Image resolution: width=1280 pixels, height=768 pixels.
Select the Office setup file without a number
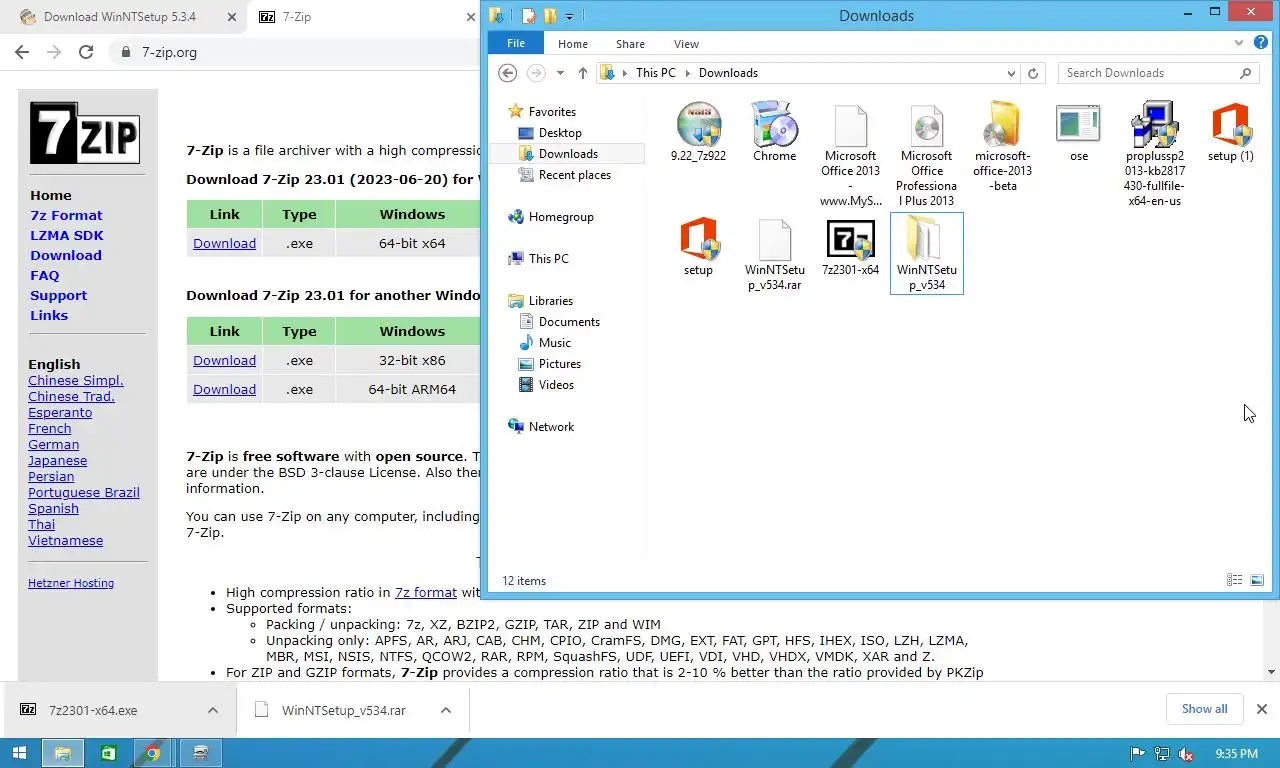click(698, 247)
